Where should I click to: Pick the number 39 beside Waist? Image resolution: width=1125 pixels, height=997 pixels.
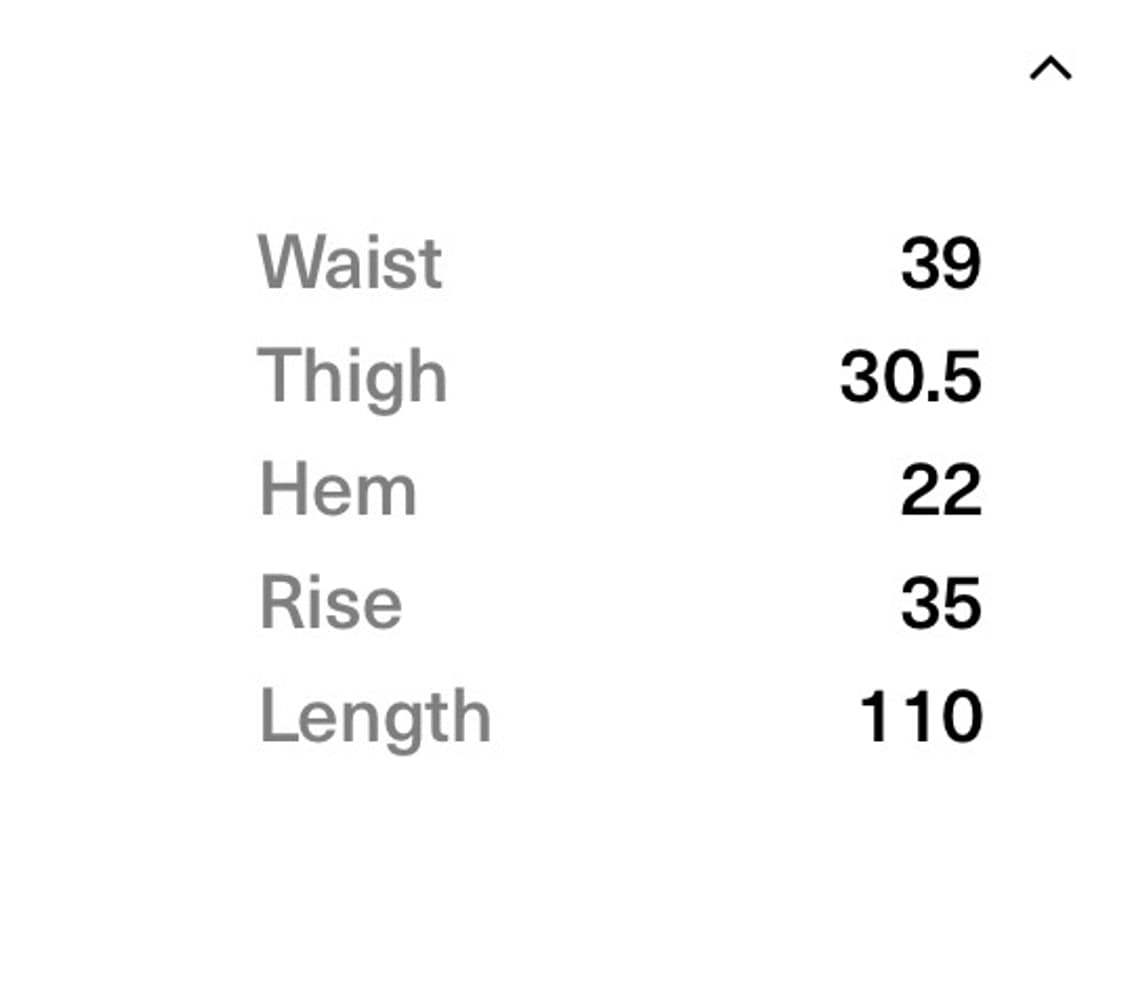click(x=940, y=264)
